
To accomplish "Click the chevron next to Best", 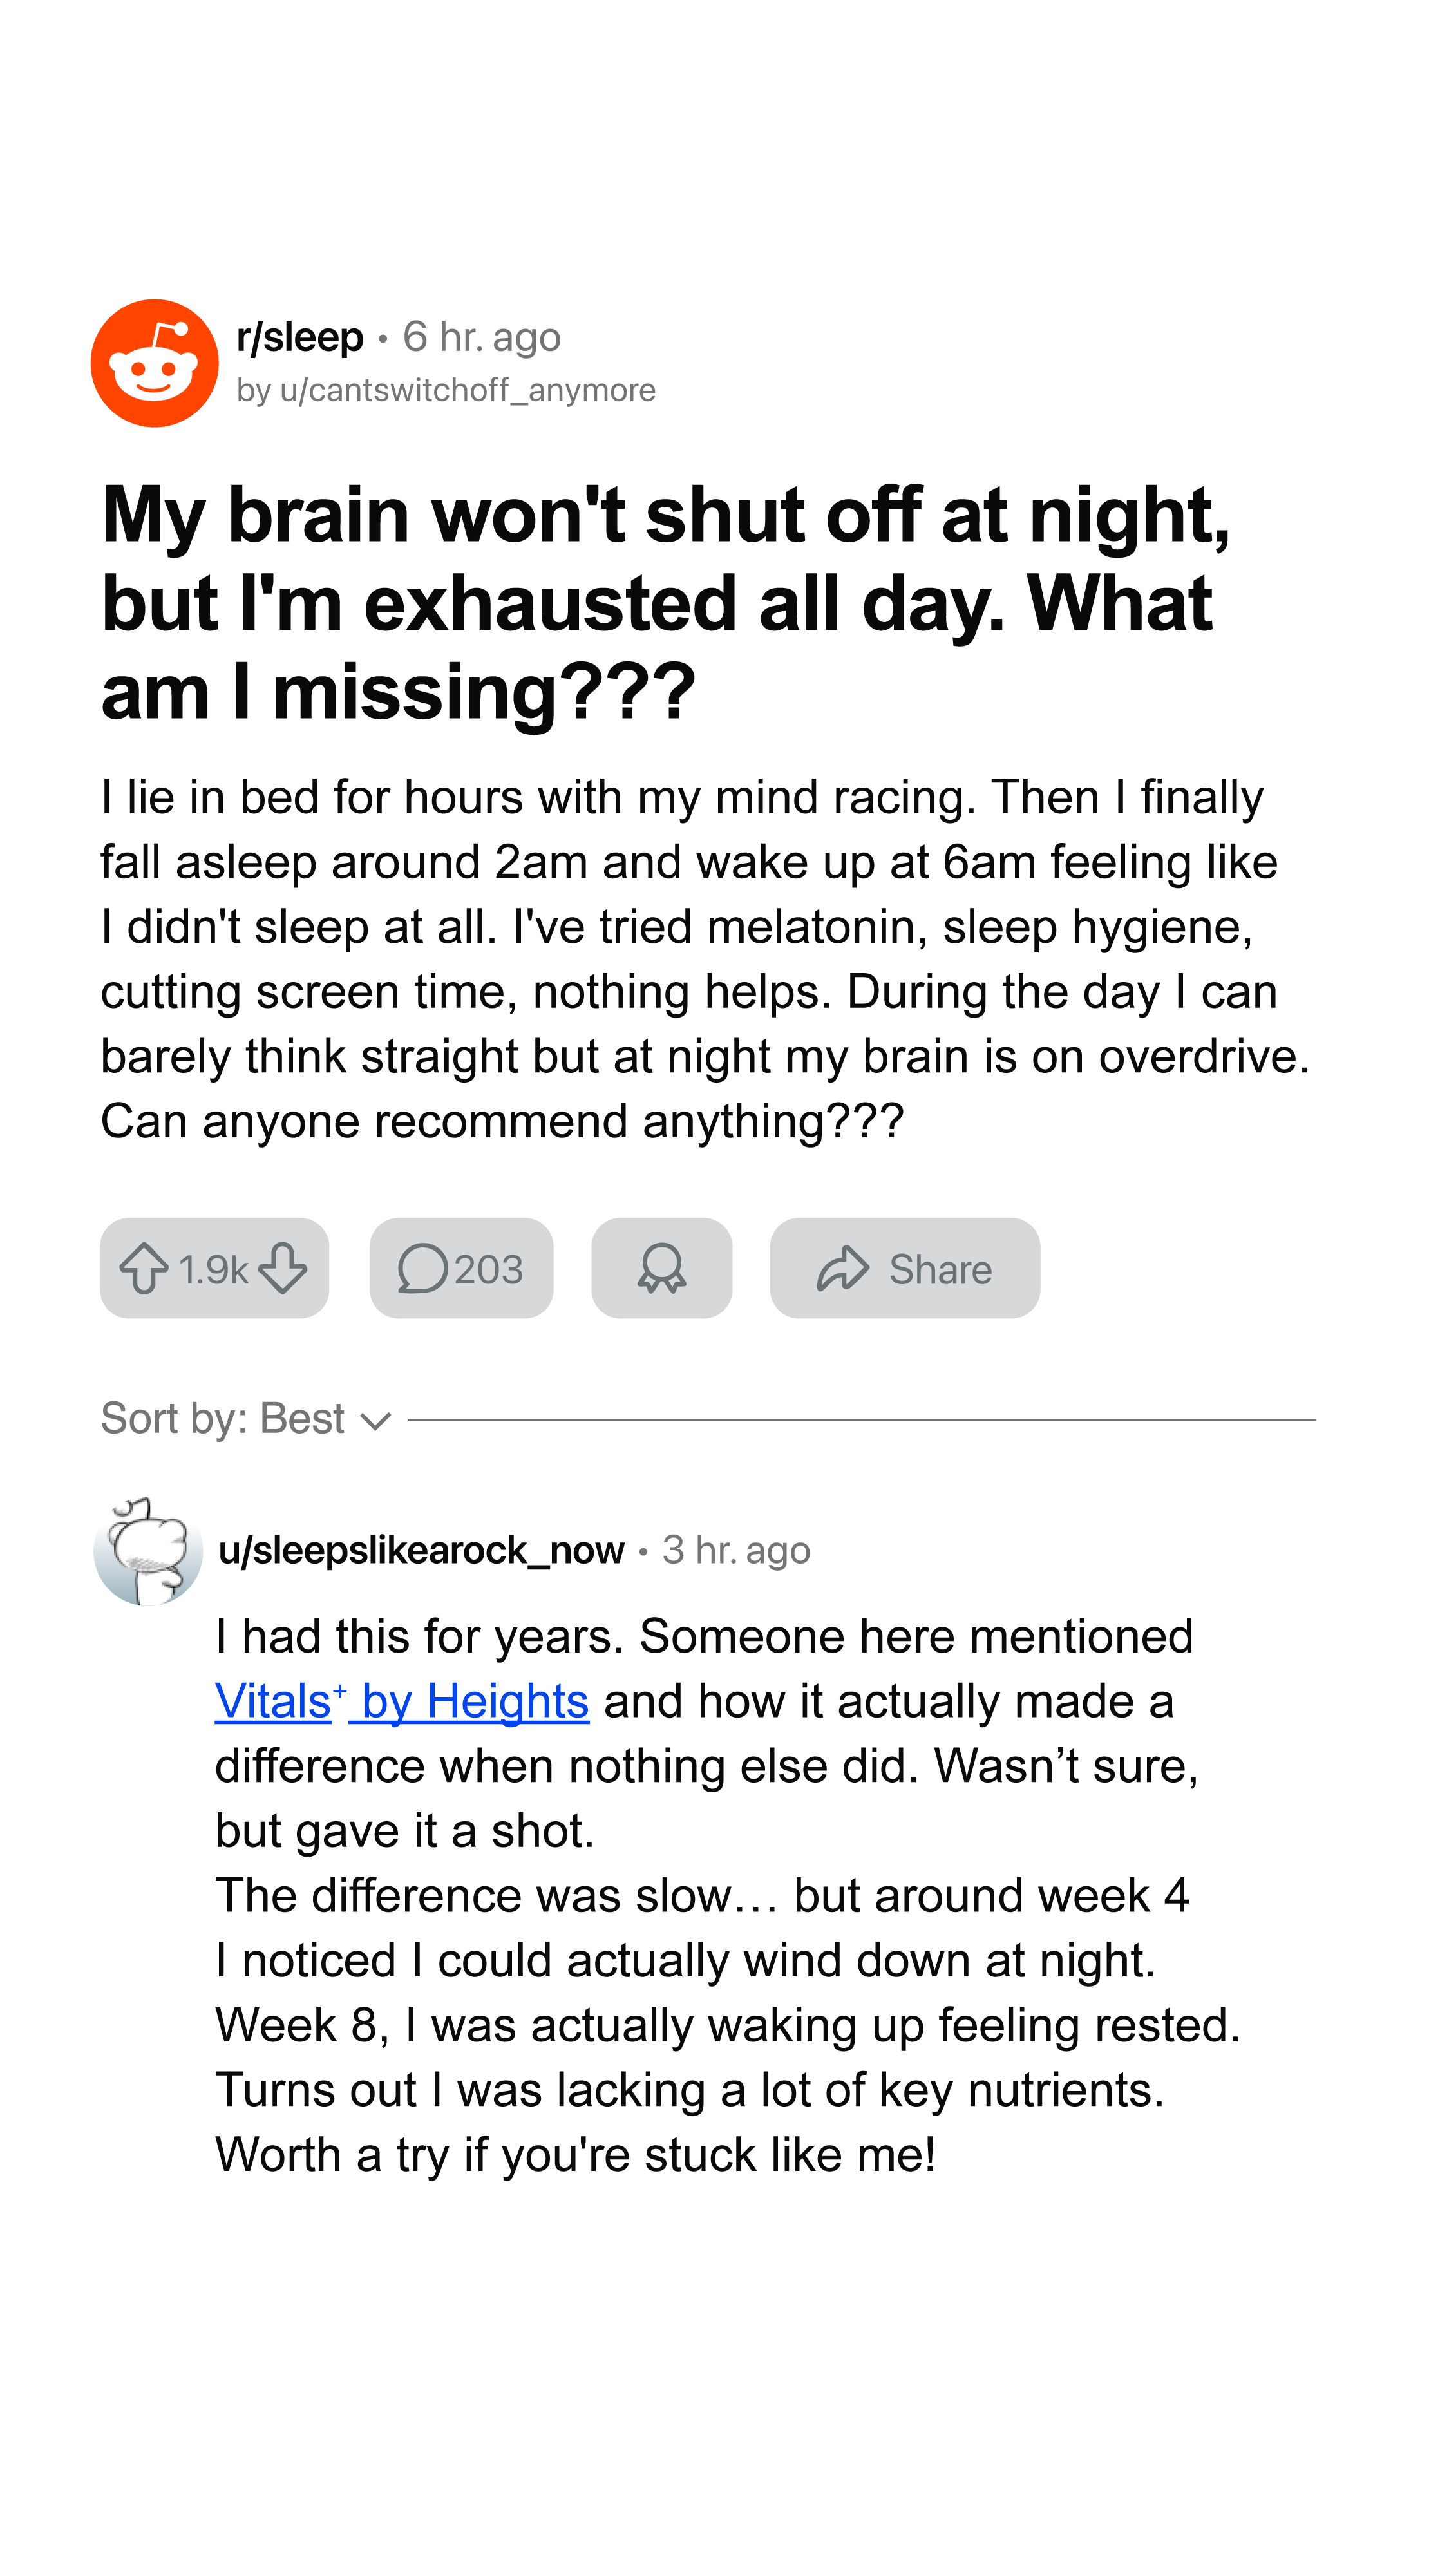I will [x=375, y=1421].
